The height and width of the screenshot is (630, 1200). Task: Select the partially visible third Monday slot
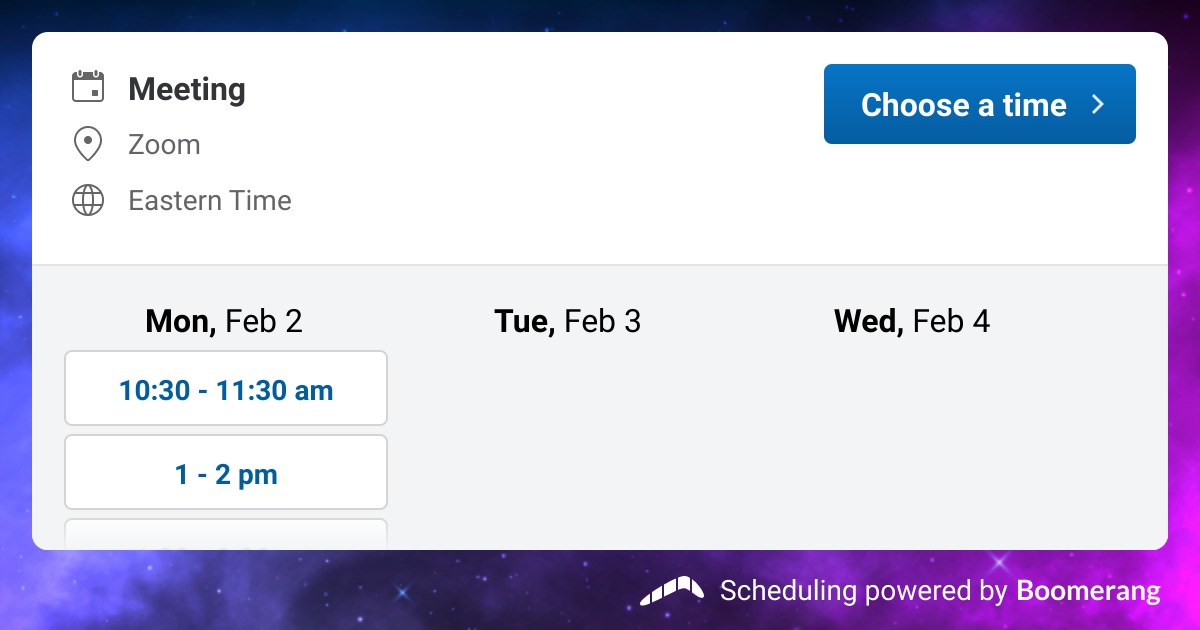click(226, 534)
